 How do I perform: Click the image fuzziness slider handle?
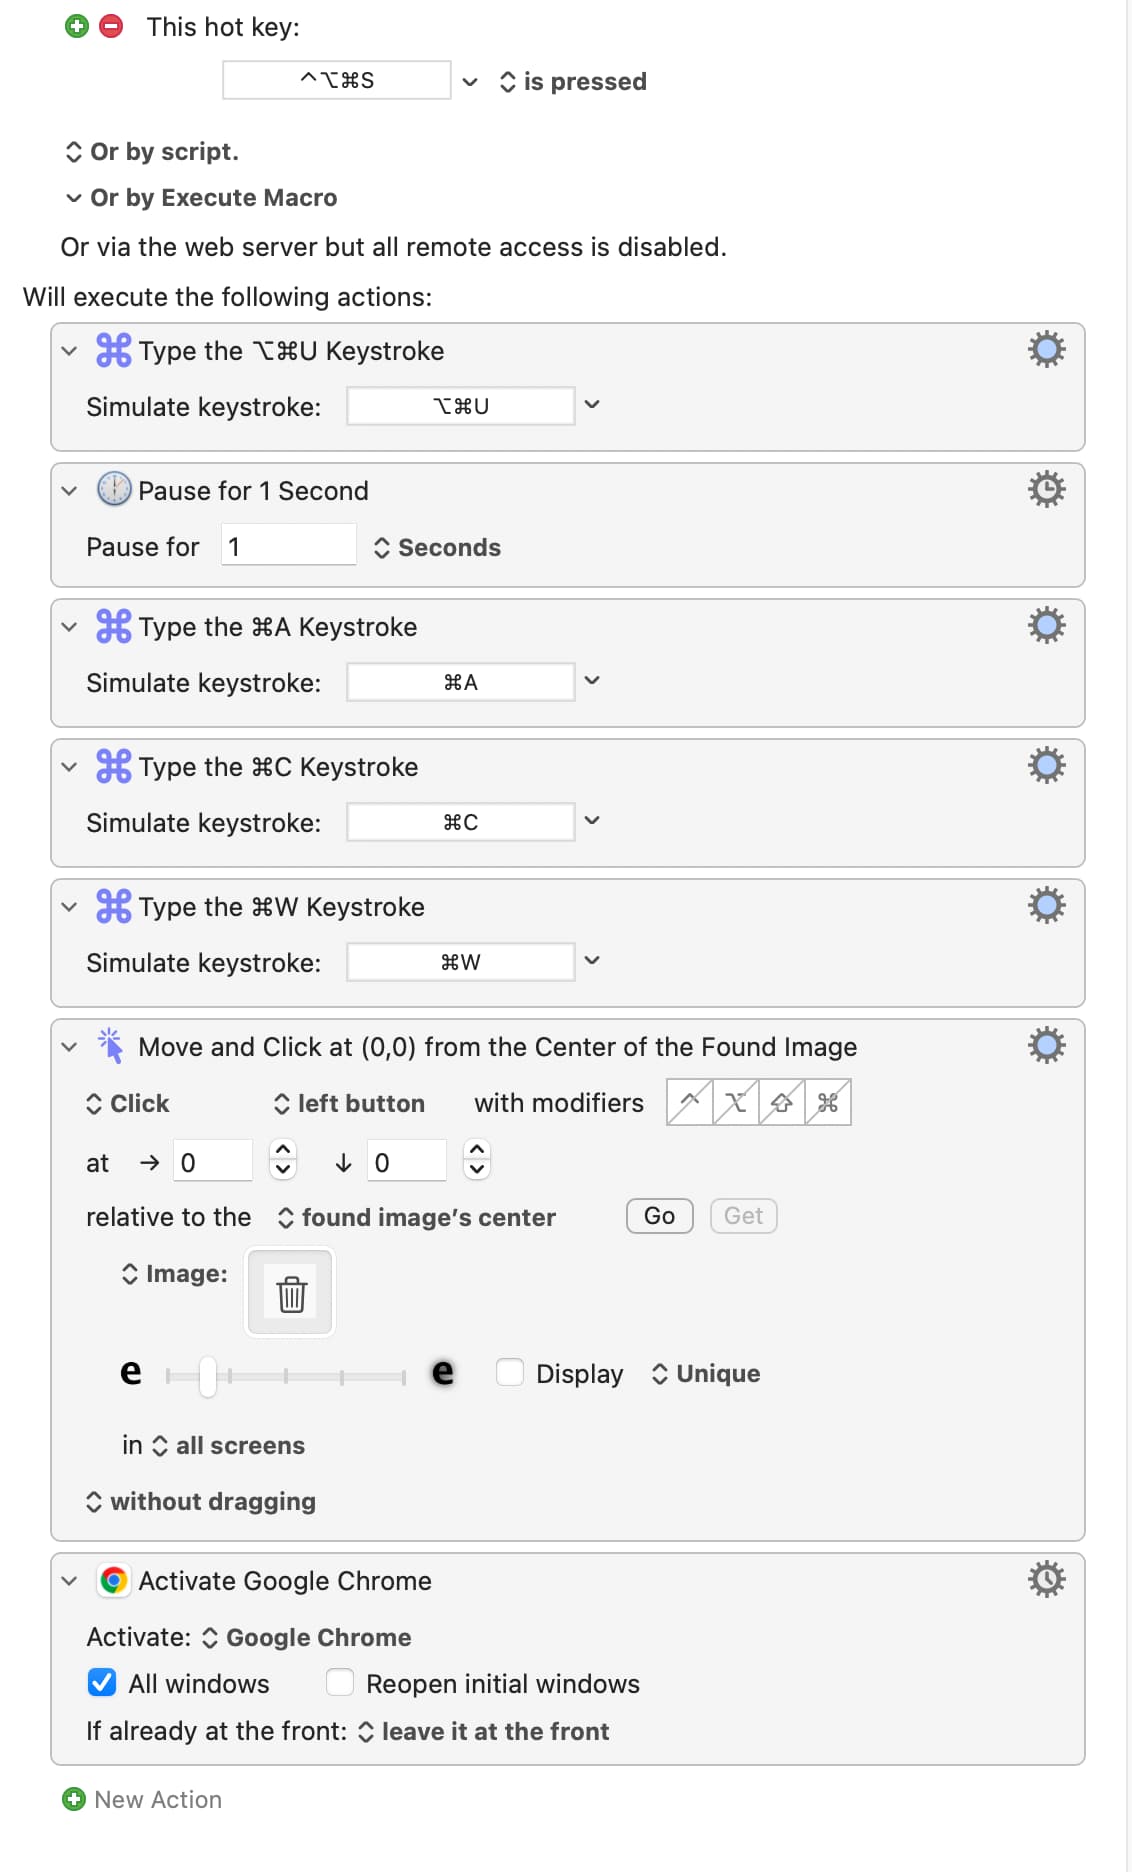tap(207, 1376)
